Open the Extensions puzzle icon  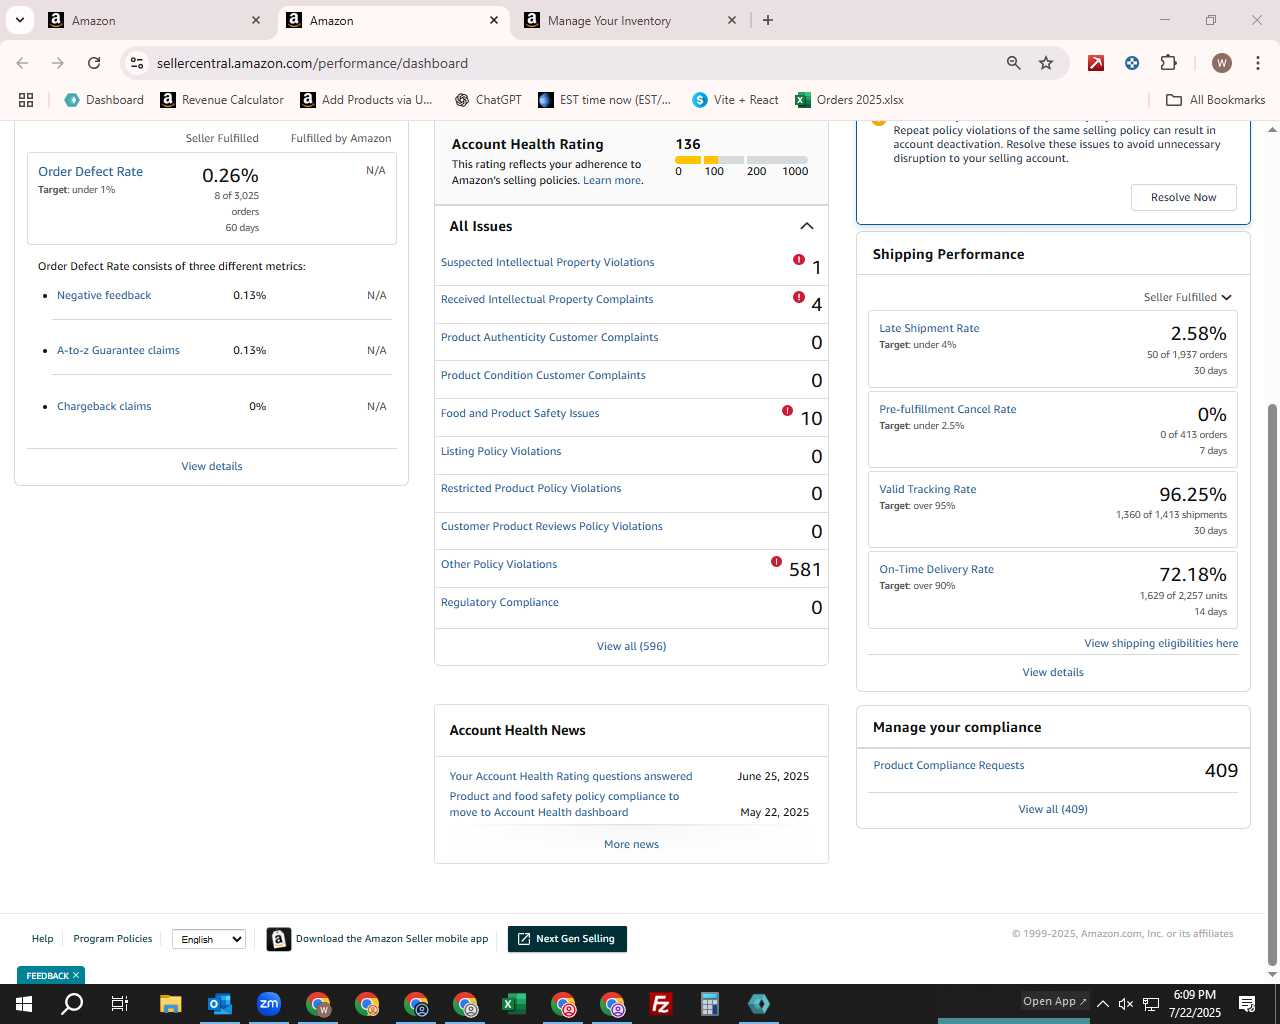click(x=1168, y=63)
